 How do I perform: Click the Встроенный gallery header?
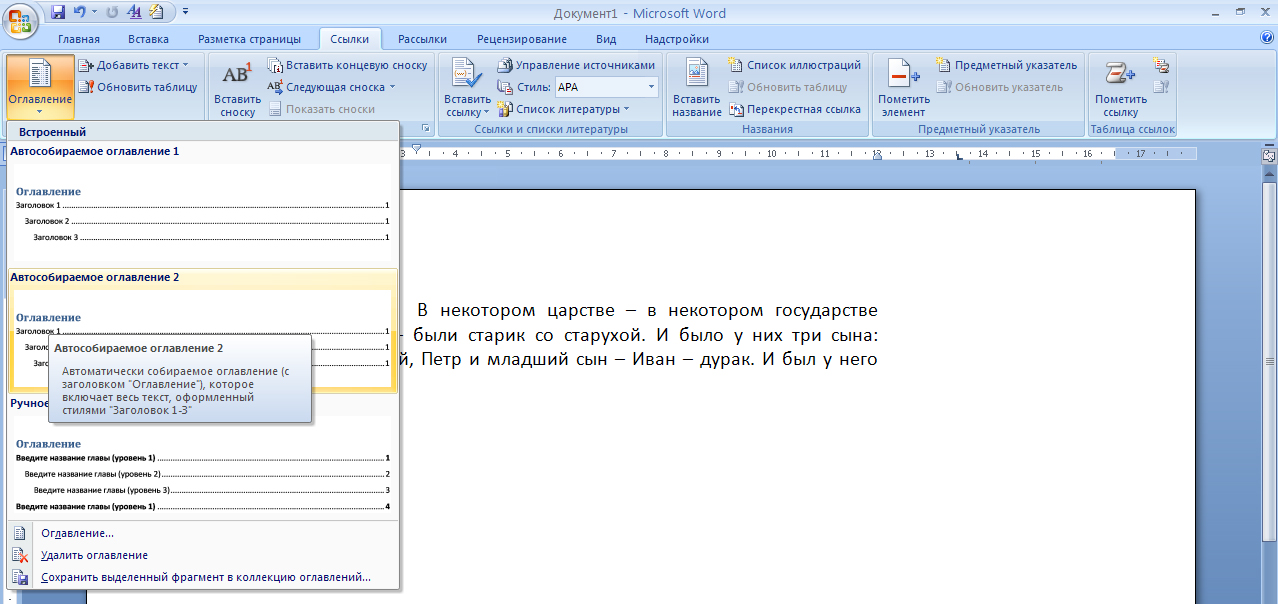(202, 131)
